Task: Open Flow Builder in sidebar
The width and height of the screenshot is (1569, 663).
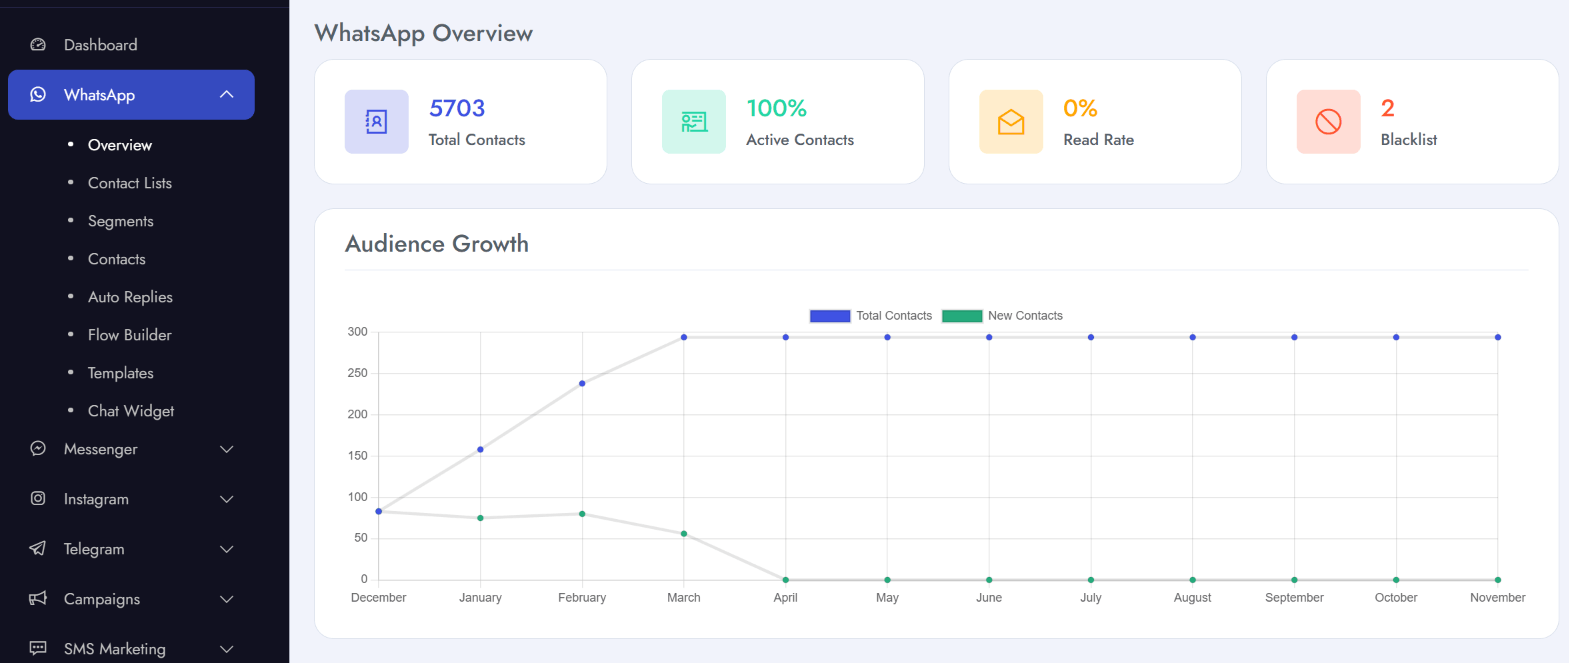Action: point(130,335)
